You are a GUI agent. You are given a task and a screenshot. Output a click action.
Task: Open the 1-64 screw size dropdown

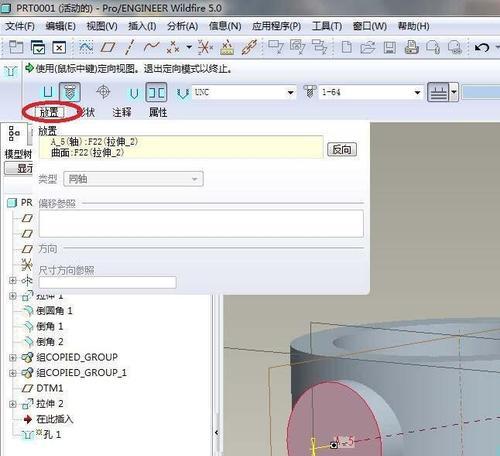417,92
